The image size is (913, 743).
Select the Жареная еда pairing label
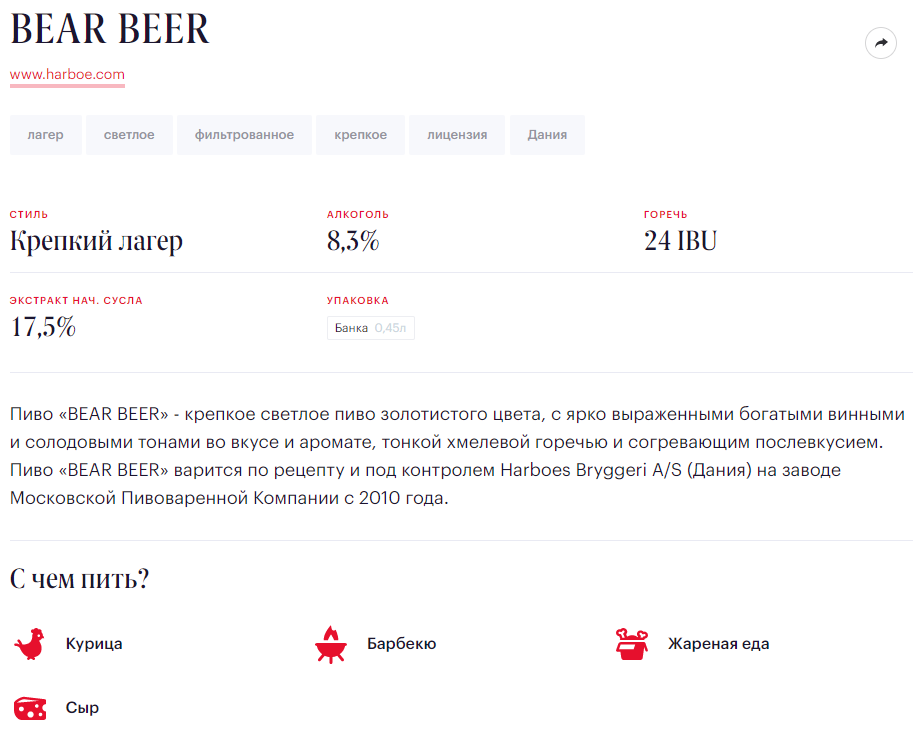coord(719,644)
